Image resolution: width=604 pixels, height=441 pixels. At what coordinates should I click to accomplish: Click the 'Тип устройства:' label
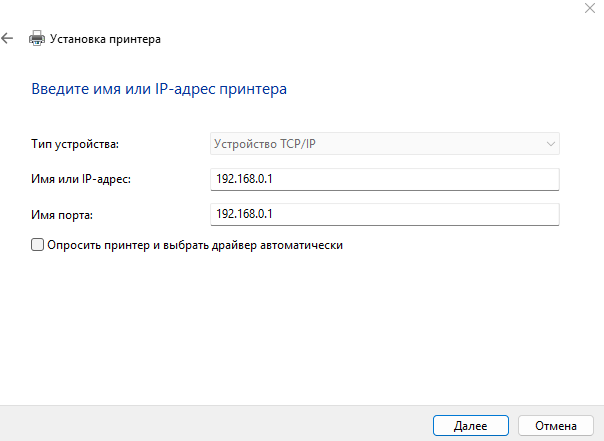[75, 144]
